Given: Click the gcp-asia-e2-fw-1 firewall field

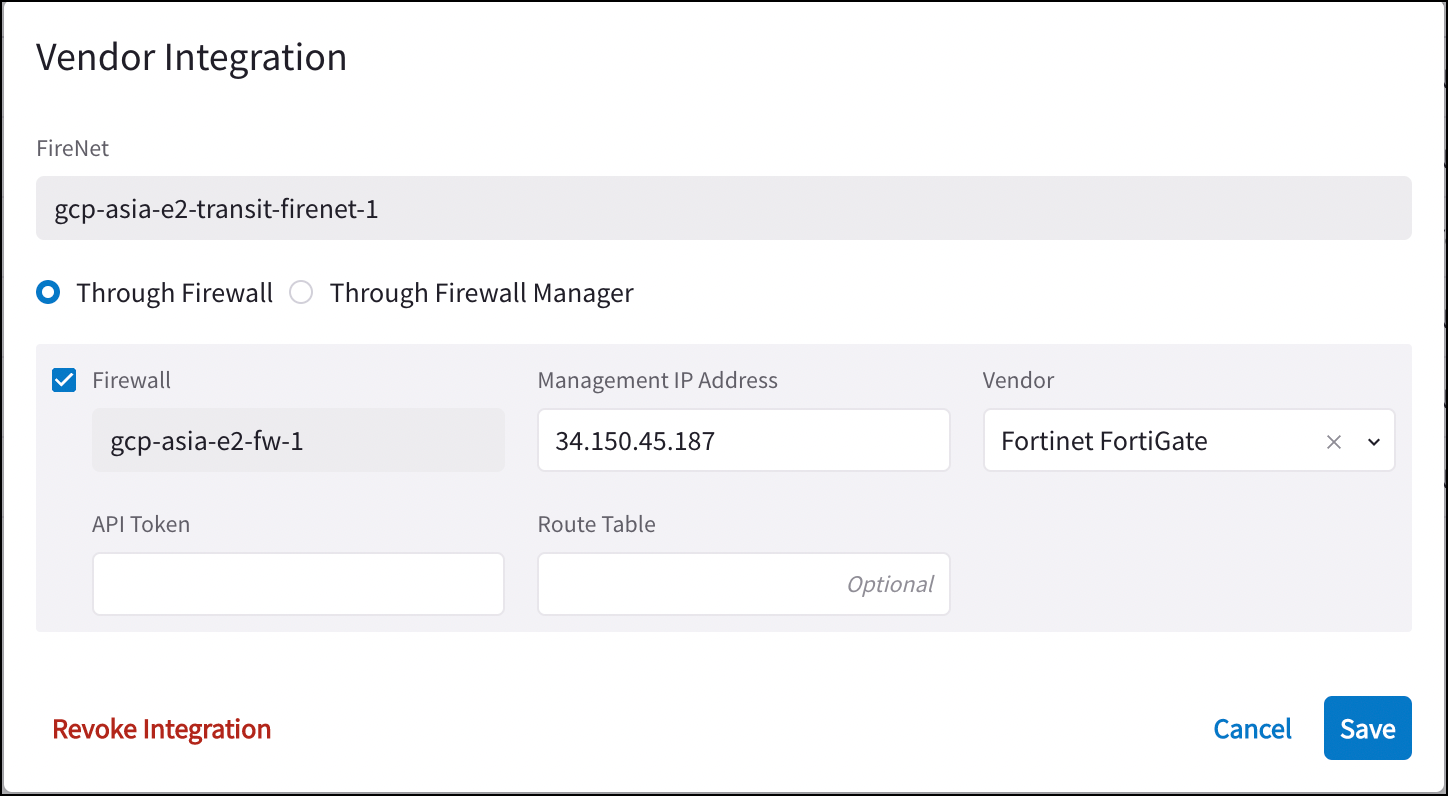Looking at the screenshot, I should [298, 440].
